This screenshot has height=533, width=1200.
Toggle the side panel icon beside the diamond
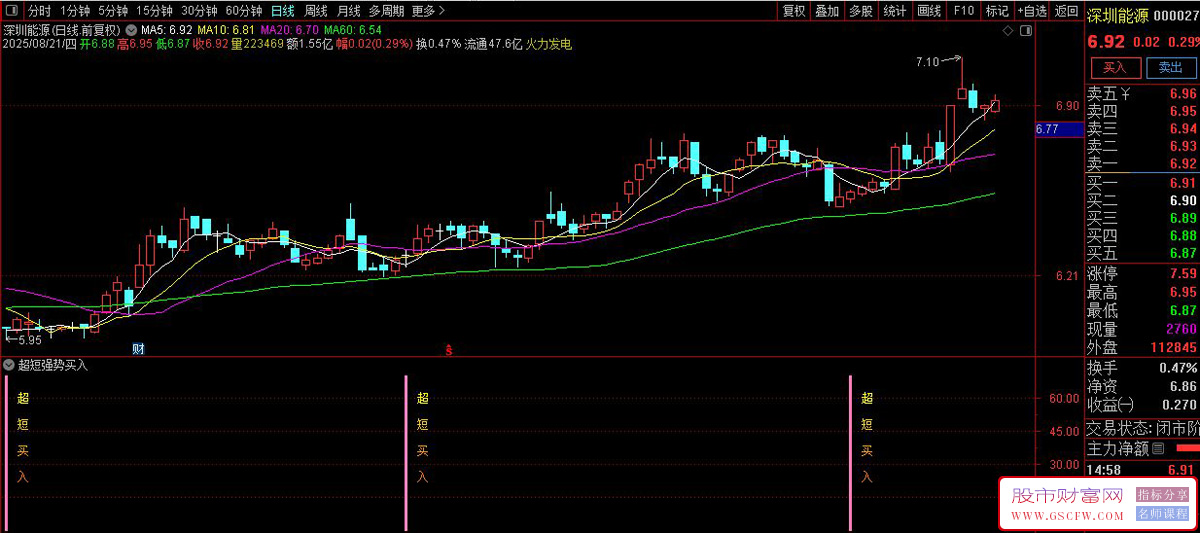1024,32
